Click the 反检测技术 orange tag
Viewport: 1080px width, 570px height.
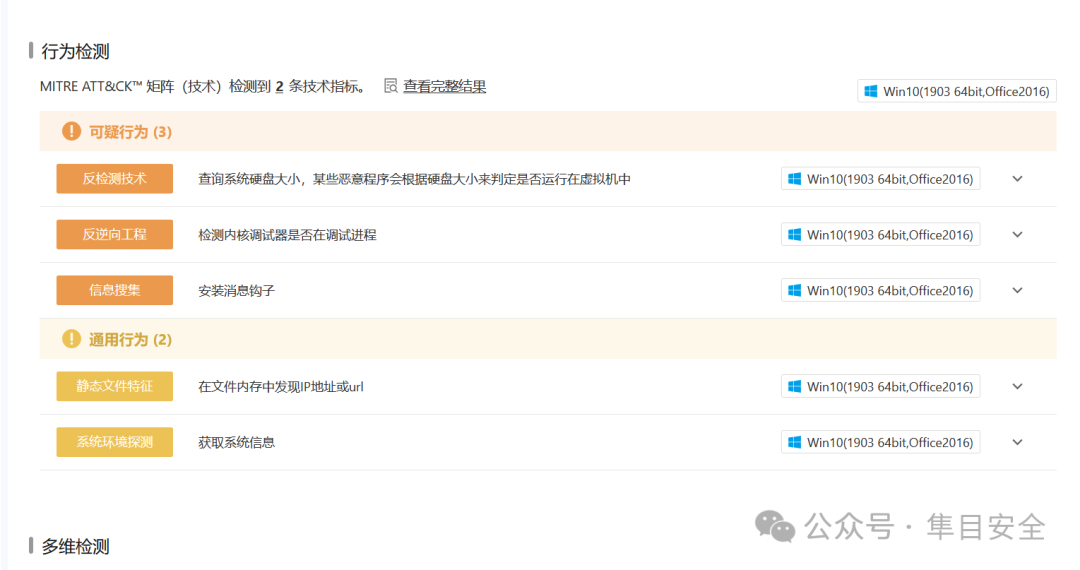[114, 178]
